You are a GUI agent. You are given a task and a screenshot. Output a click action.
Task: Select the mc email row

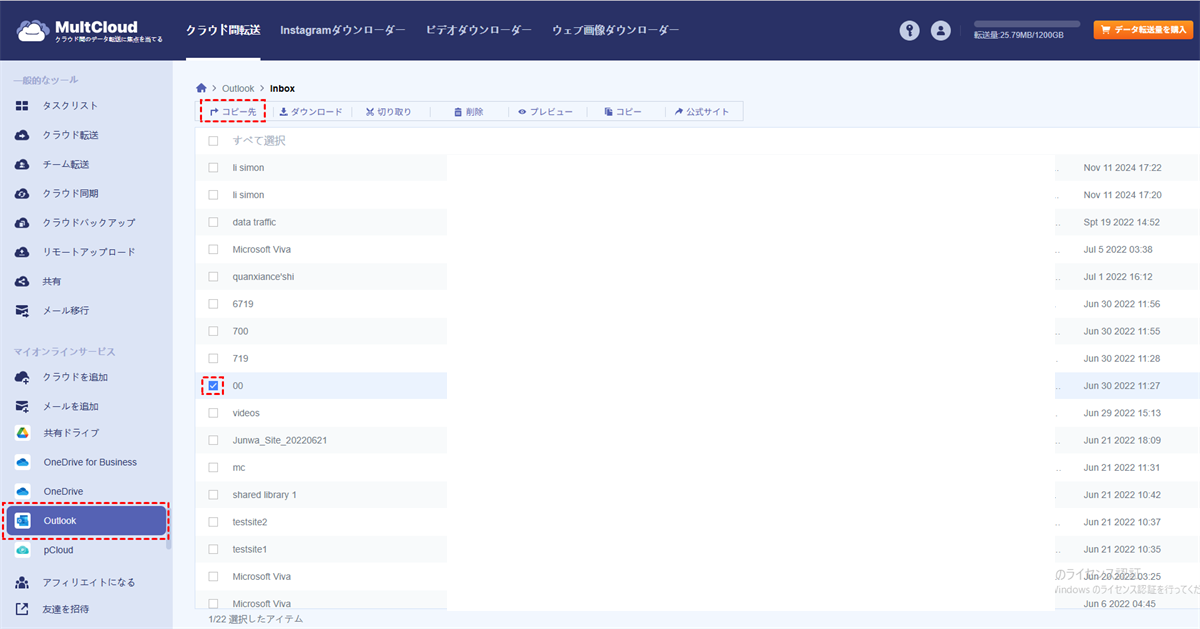(698, 467)
